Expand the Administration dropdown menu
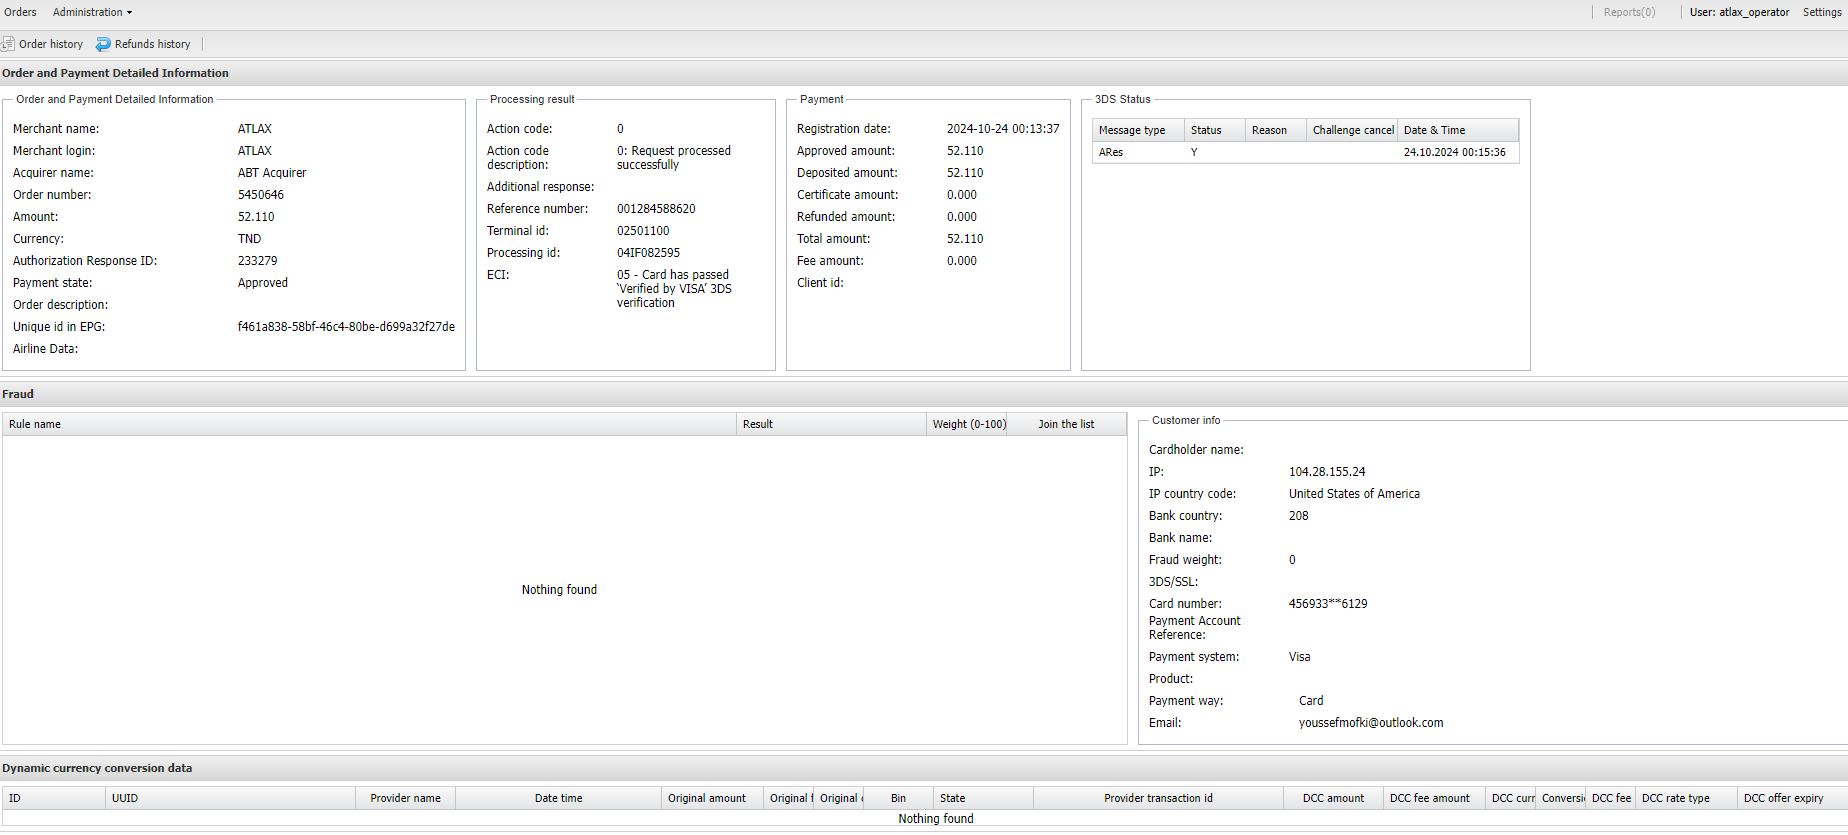This screenshot has height=835, width=1848. (92, 12)
